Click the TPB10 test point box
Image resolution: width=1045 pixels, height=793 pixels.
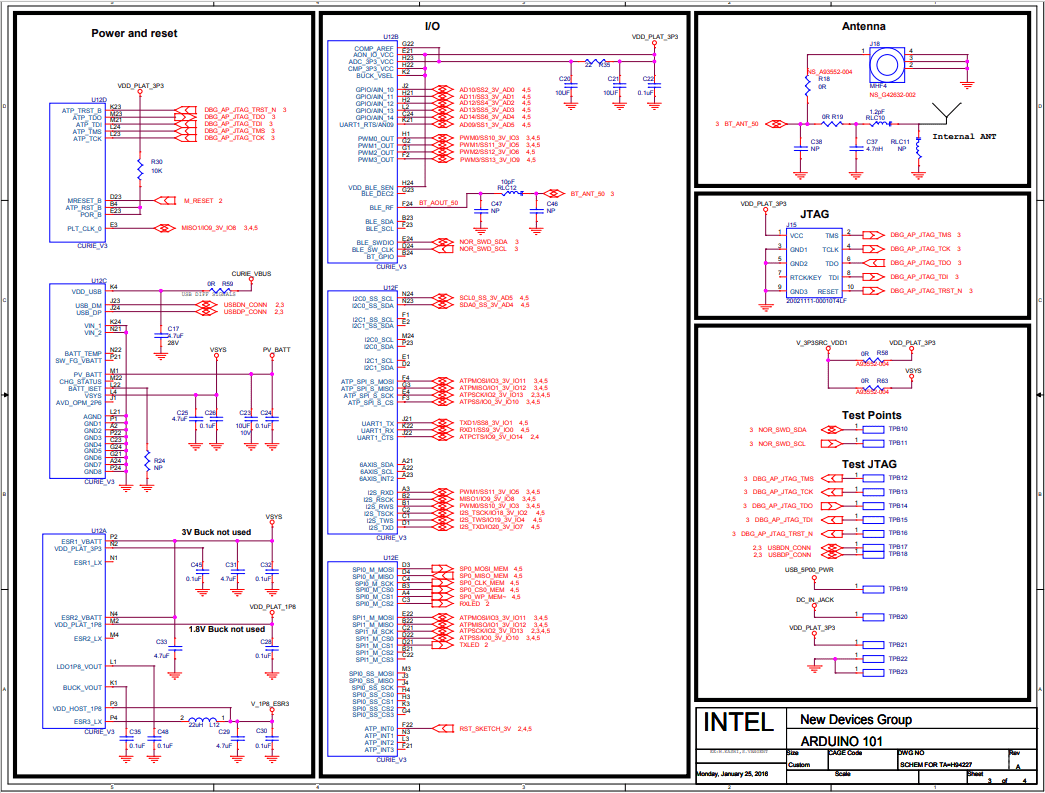click(x=870, y=429)
